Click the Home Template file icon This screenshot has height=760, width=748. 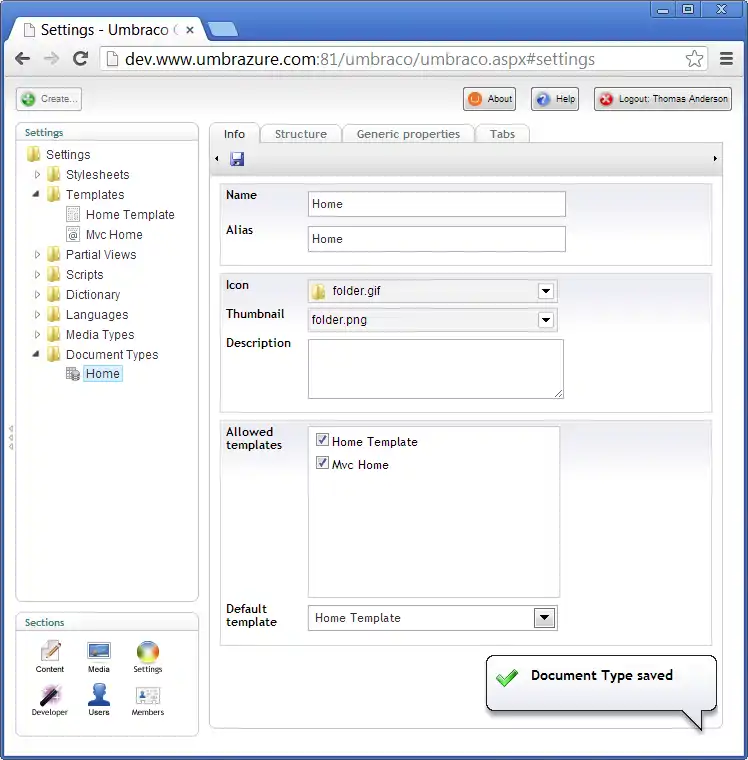click(x=73, y=214)
